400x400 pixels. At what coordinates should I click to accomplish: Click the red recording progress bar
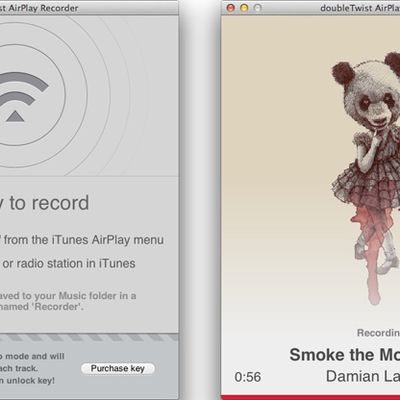click(311, 397)
